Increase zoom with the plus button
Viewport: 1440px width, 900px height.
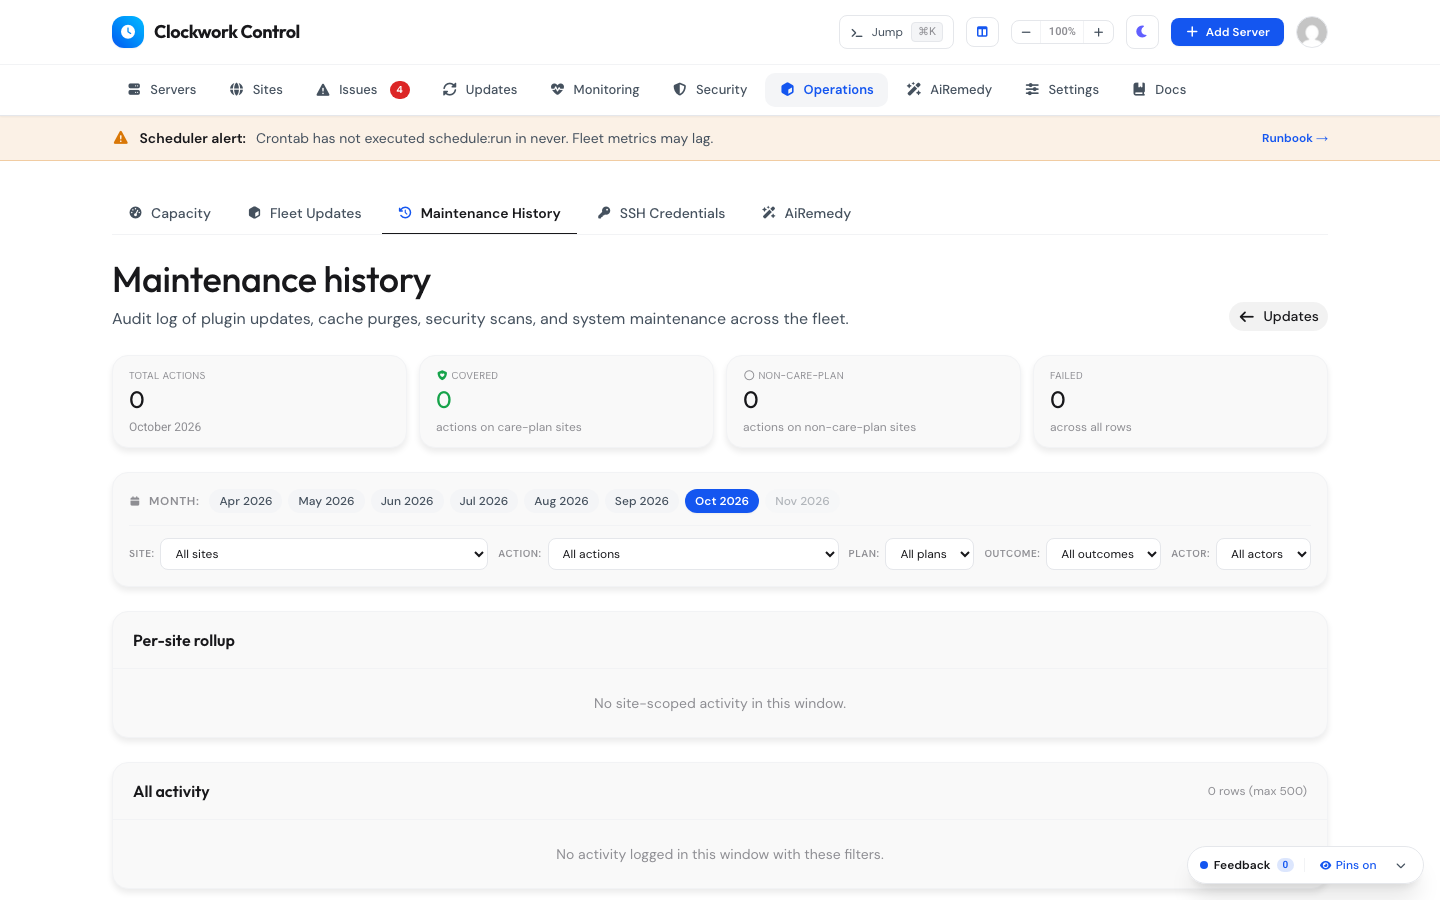coord(1098,32)
